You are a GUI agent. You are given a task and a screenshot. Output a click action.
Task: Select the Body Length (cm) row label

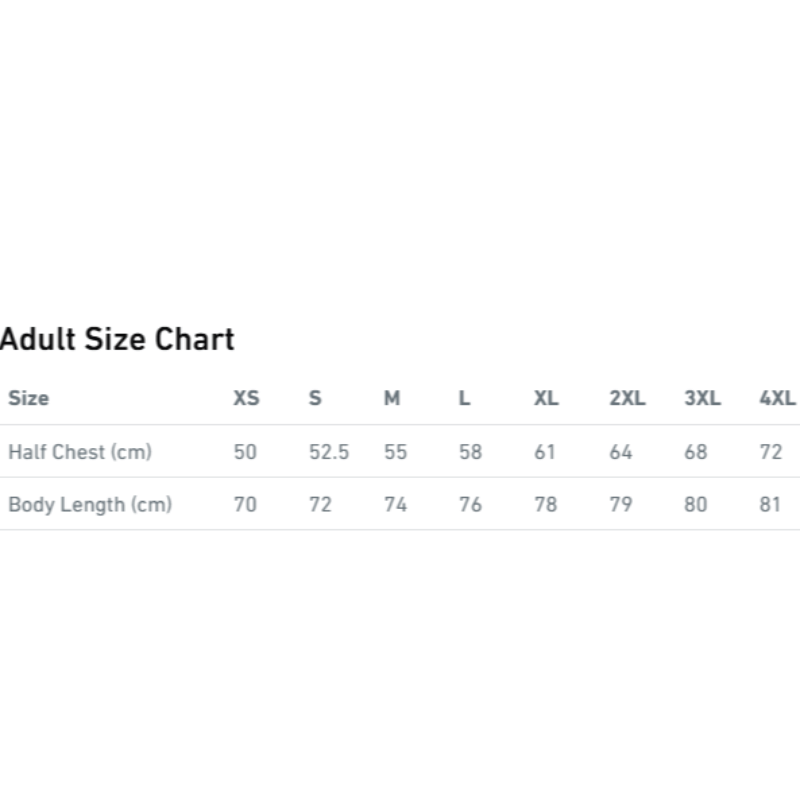point(90,504)
